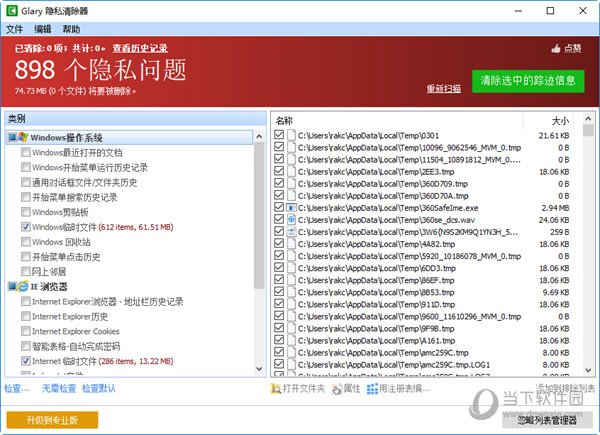Click the file icon of 5920_10186078_MVM_0.tmp
600x435 pixels.
coord(292,256)
